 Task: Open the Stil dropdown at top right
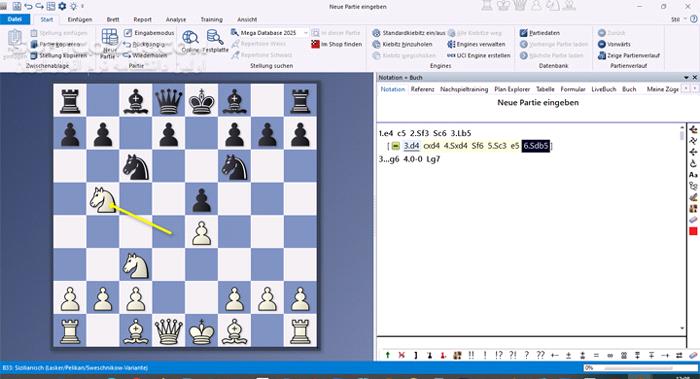pyautogui.click(x=678, y=19)
